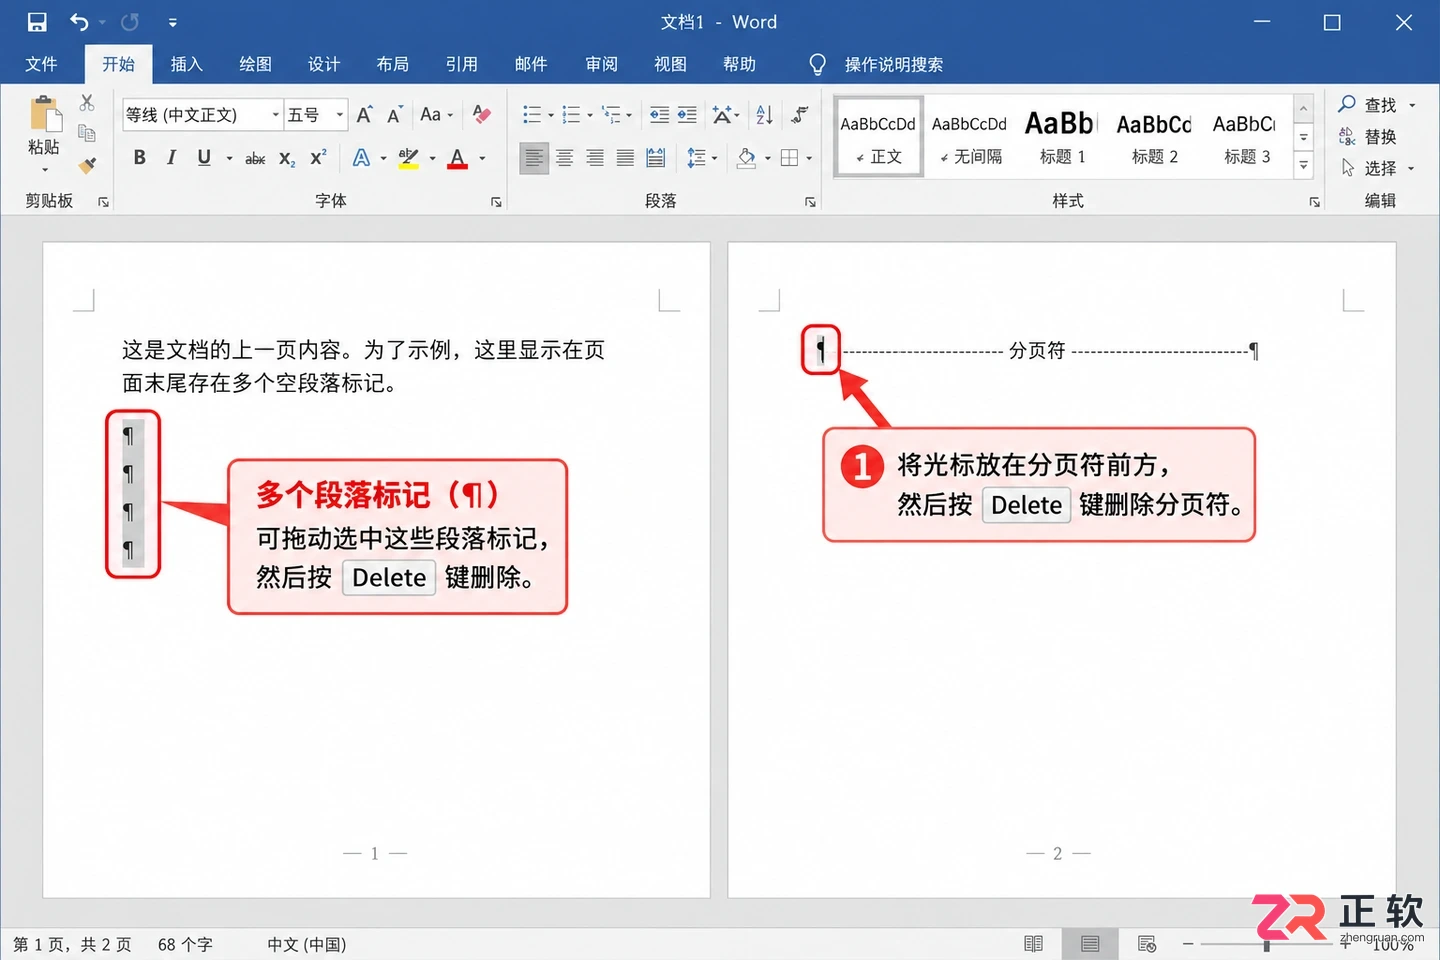
Task: Open the 审阅 tab
Action: pos(601,65)
